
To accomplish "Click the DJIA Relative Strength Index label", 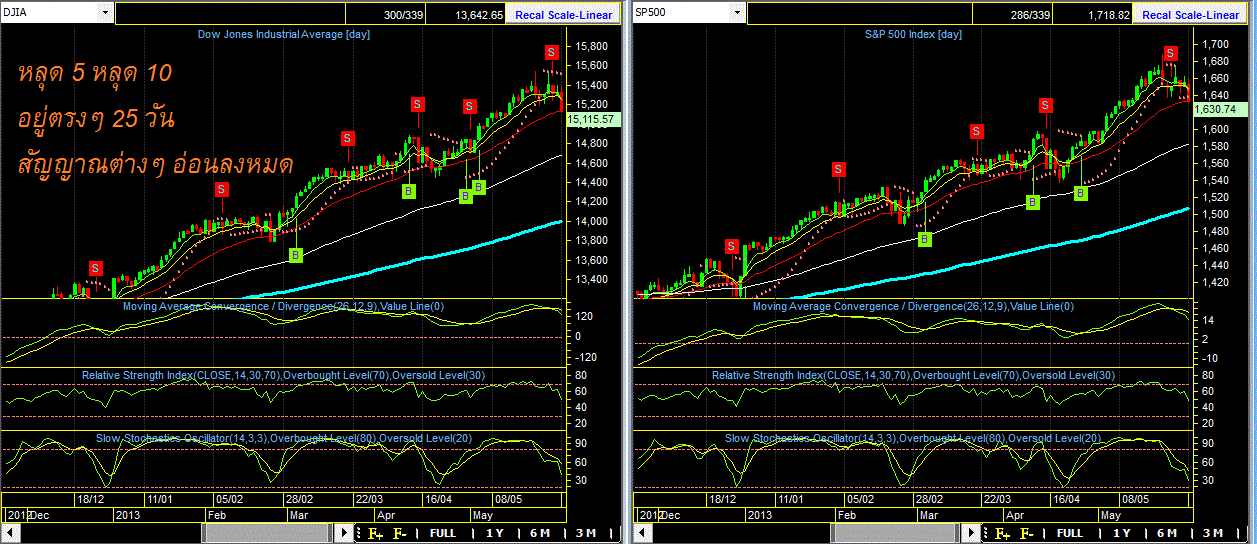I will (283, 374).
